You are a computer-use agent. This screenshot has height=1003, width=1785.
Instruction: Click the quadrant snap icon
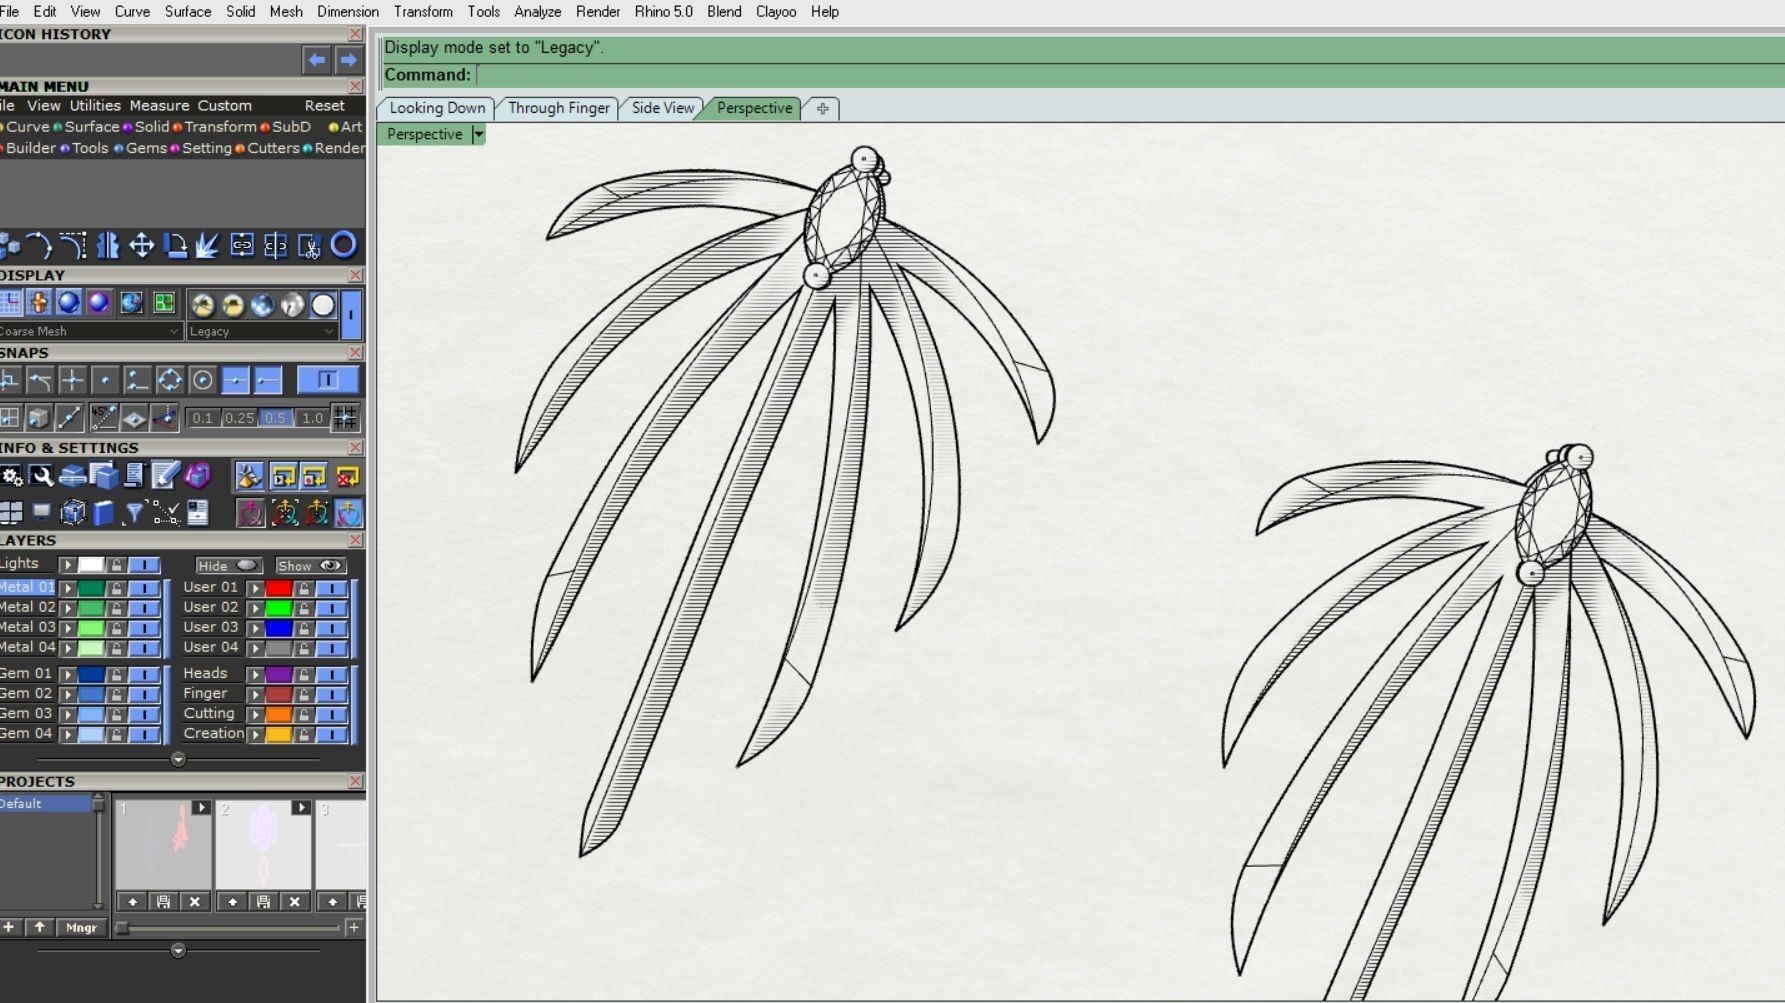[170, 380]
